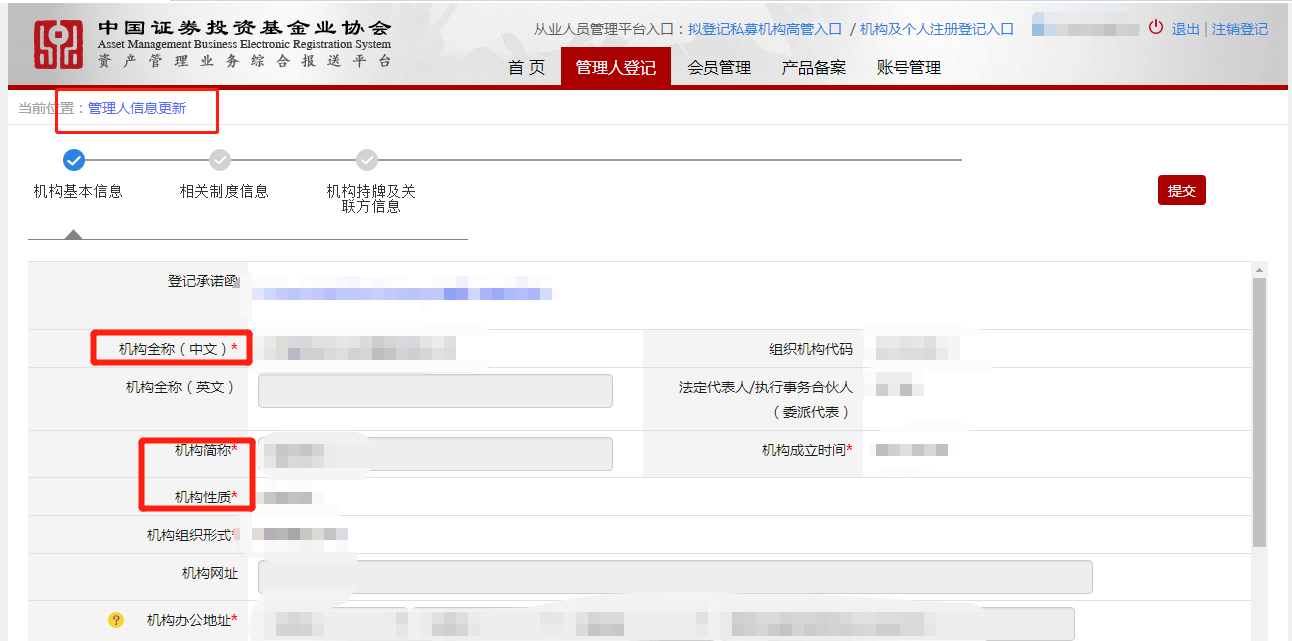The height and width of the screenshot is (641, 1292).
Task: Focus the 机构网址 input field
Action: point(675,577)
